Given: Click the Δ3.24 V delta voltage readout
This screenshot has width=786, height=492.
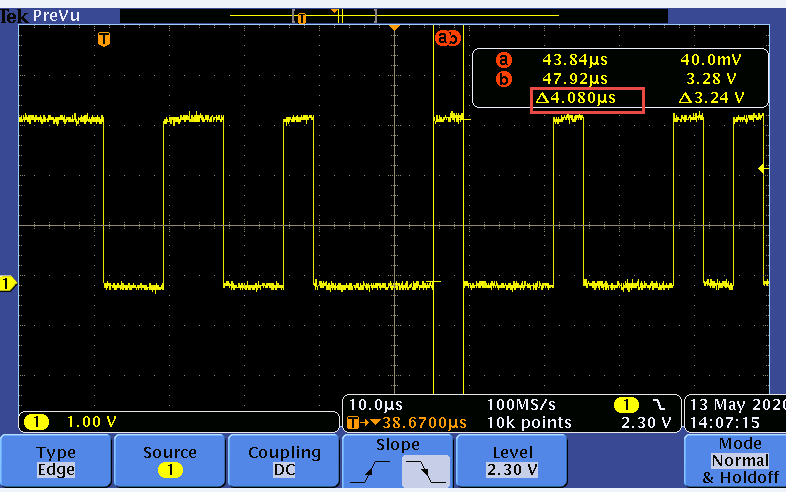Looking at the screenshot, I should [x=711, y=98].
